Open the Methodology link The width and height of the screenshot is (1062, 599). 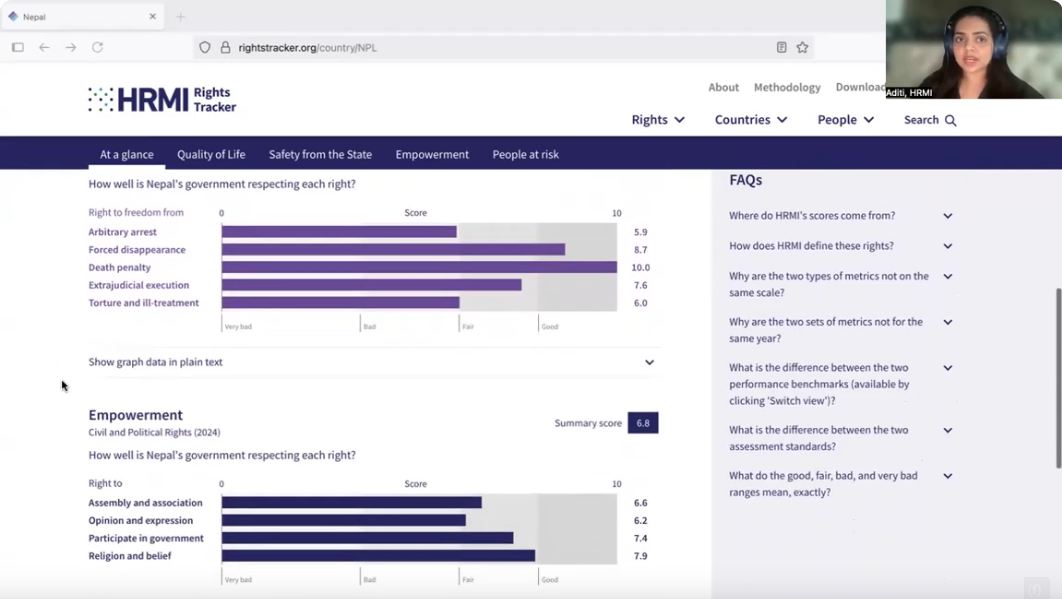[787, 87]
